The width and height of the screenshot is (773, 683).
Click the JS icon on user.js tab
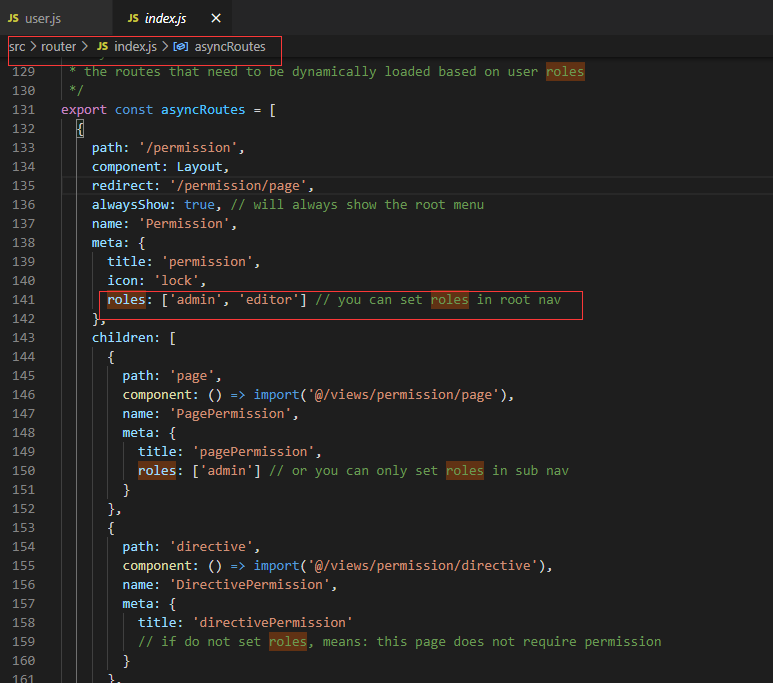13,18
